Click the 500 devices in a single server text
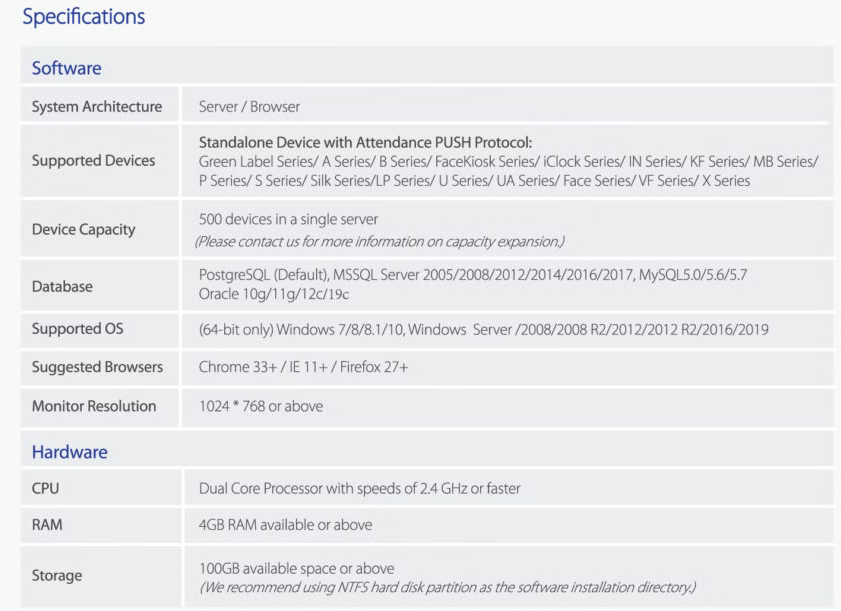This screenshot has height=611, width=841. tap(288, 219)
